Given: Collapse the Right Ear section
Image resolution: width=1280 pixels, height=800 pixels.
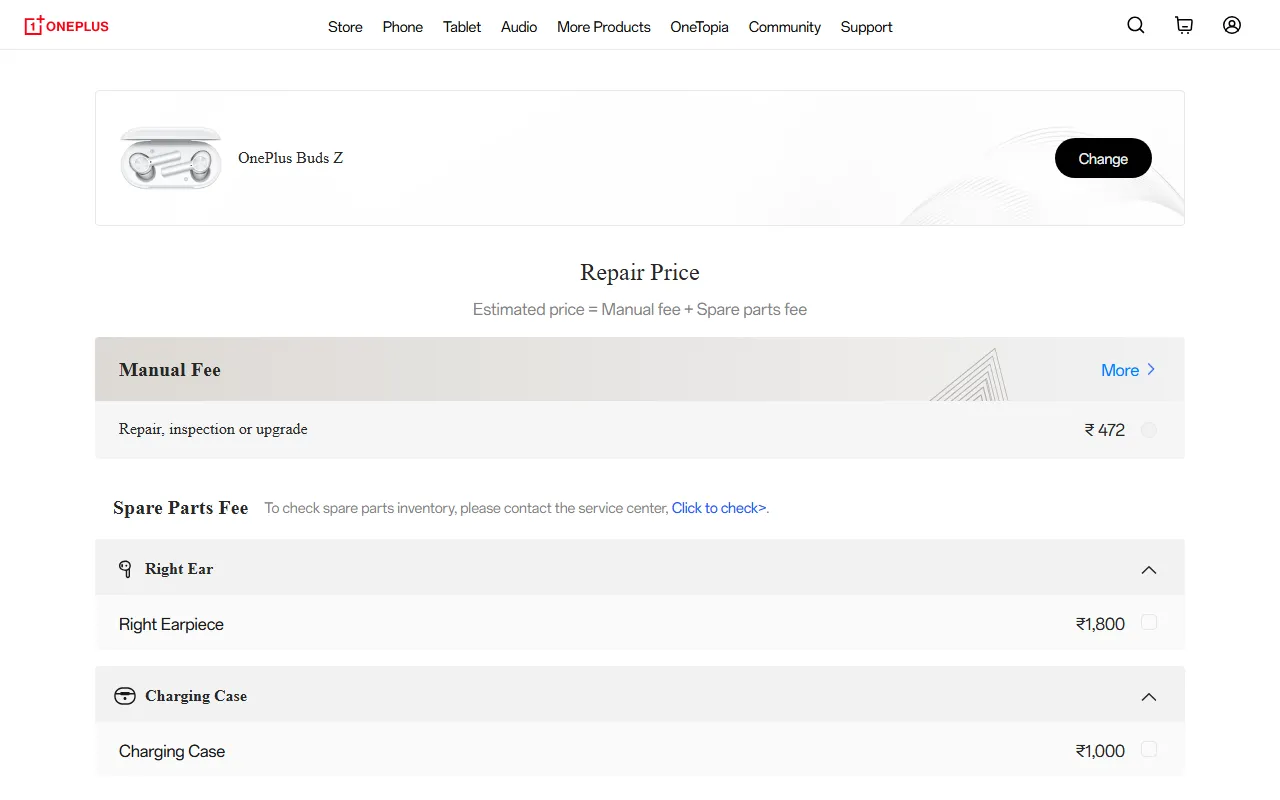Looking at the screenshot, I should tap(1149, 570).
